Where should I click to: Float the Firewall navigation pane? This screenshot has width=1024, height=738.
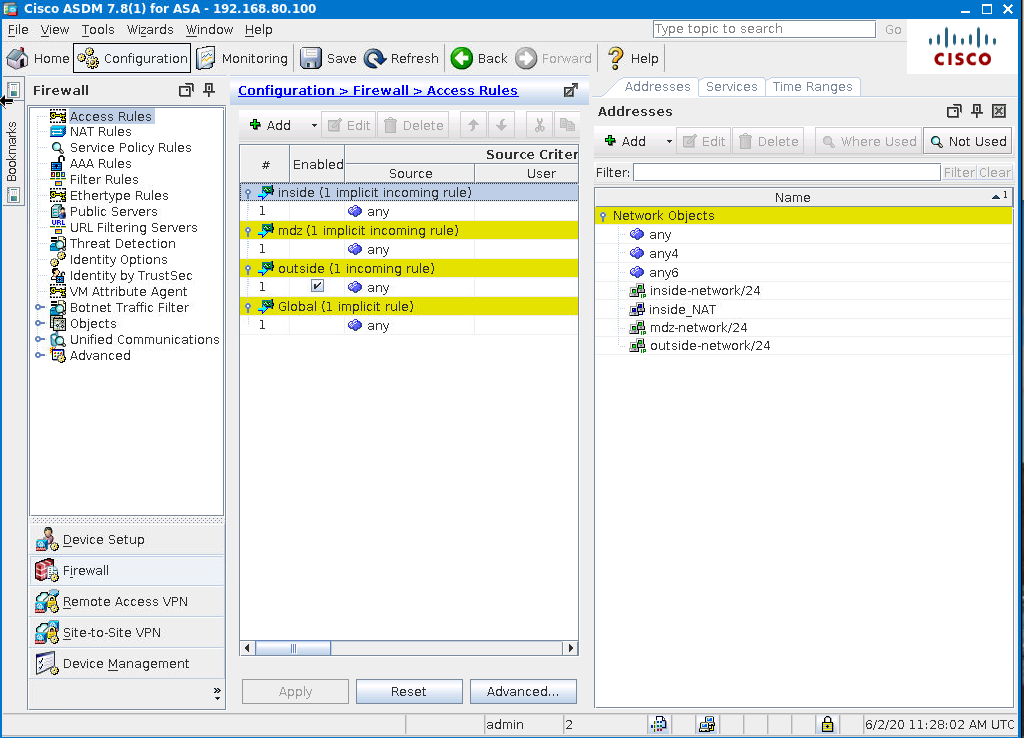186,90
